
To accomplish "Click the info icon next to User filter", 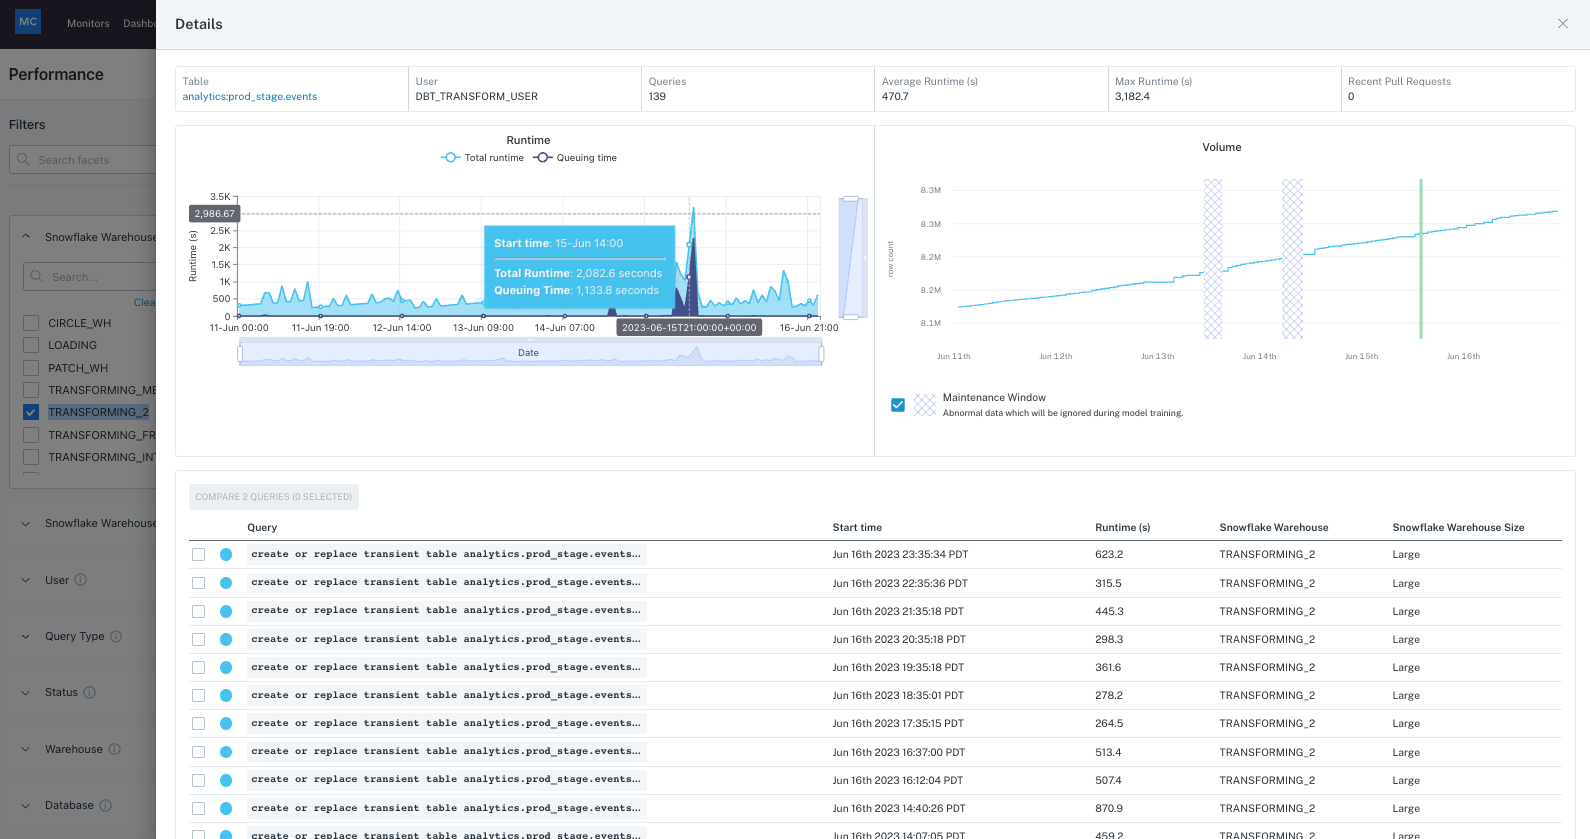I will (81, 580).
